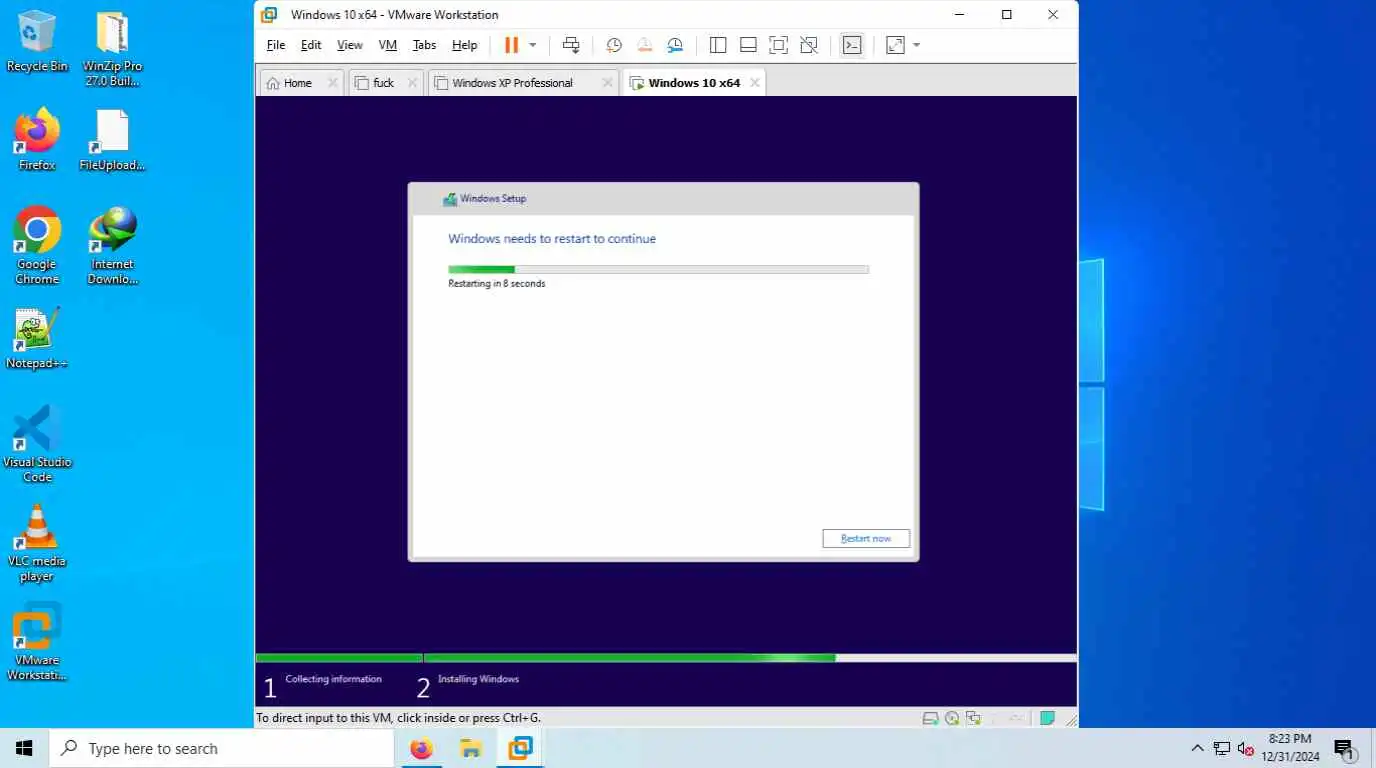The width and height of the screenshot is (1376, 768).
Task: Click the 'Collecting information' step label
Action: pos(333,679)
